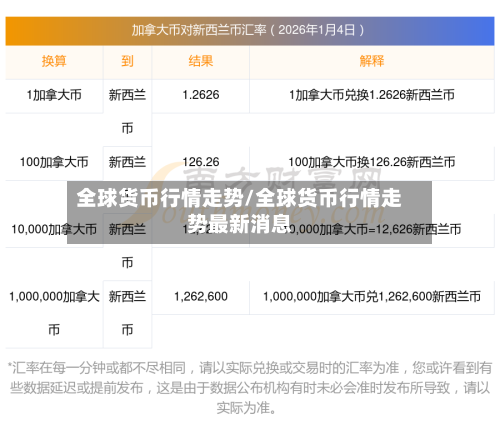500x425 pixels.
Task: Click explanation 100加拿大币换126.26新西兰币
Action: coord(372,163)
